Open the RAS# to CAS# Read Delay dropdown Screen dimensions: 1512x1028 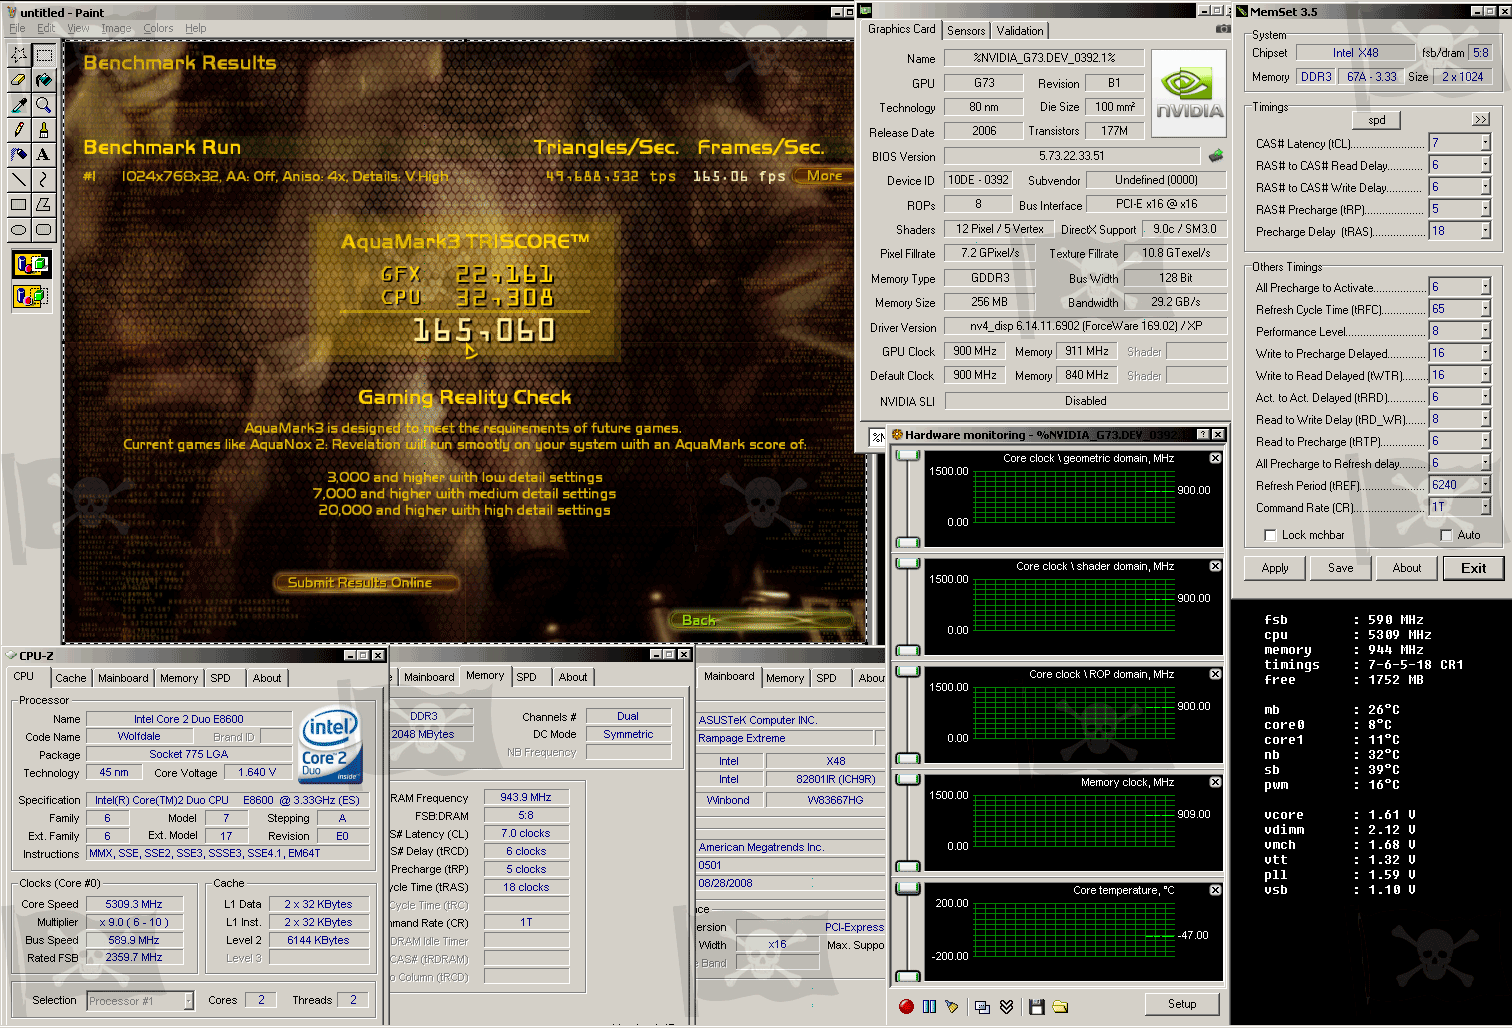pos(1485,165)
